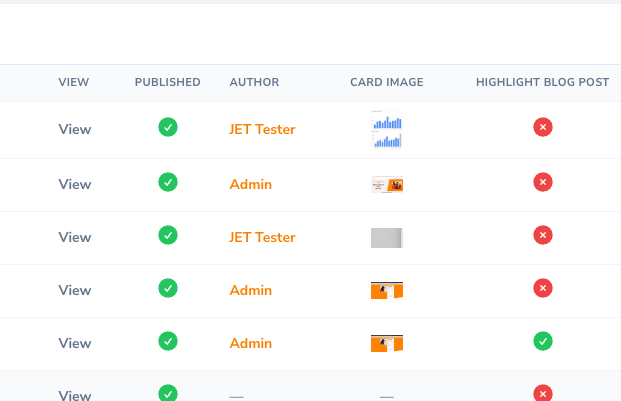Image resolution: width=621 pixels, height=401 pixels.
Task: Click the green Published checkmark in the first row
Action: pyautogui.click(x=168, y=127)
